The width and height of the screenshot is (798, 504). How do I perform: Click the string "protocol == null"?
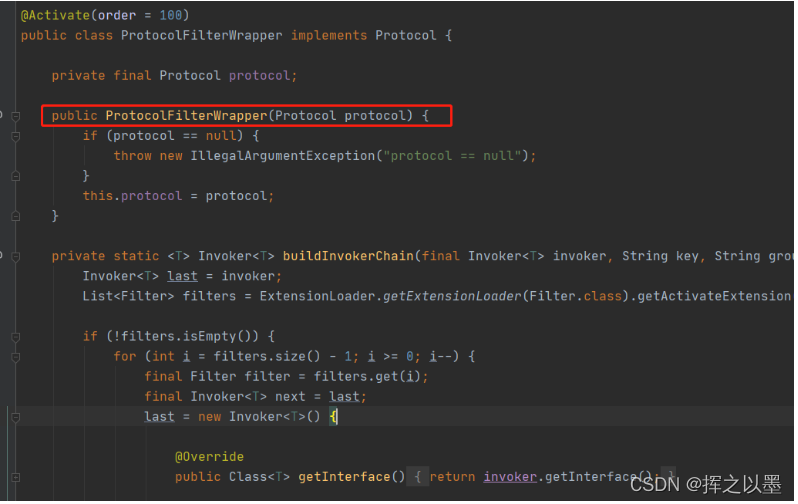tap(452, 156)
